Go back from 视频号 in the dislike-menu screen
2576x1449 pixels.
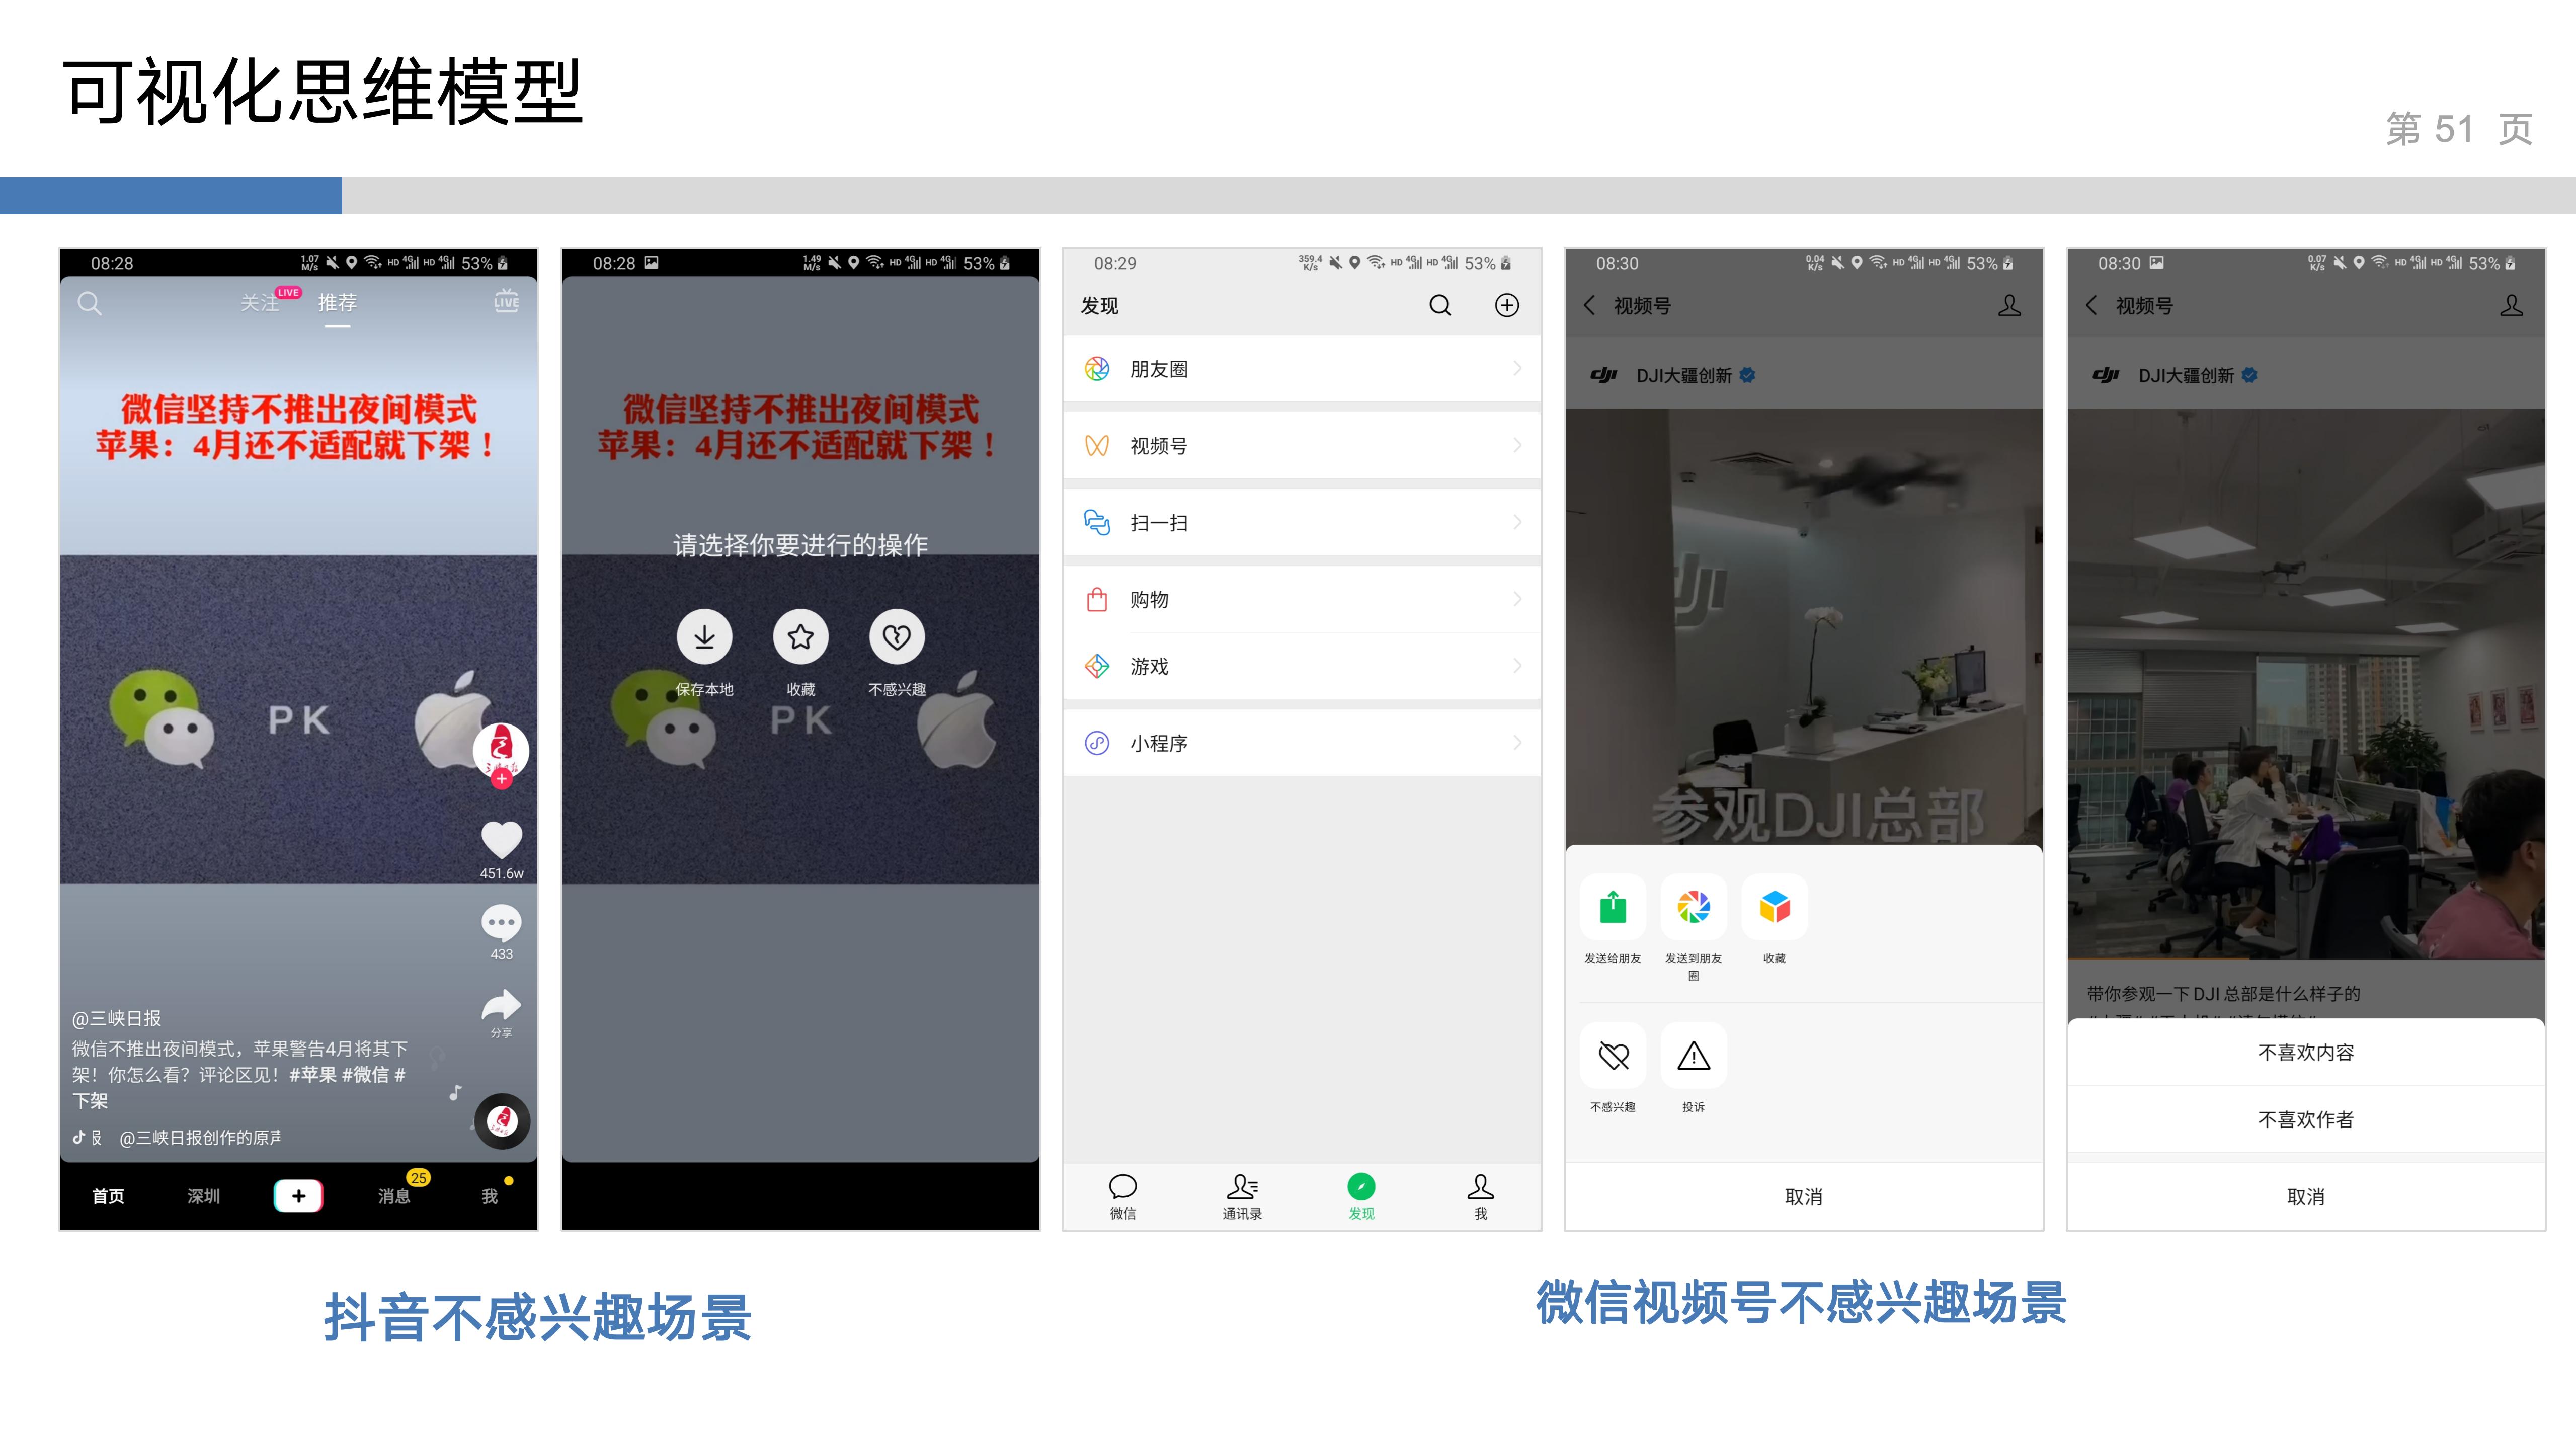coord(2092,305)
